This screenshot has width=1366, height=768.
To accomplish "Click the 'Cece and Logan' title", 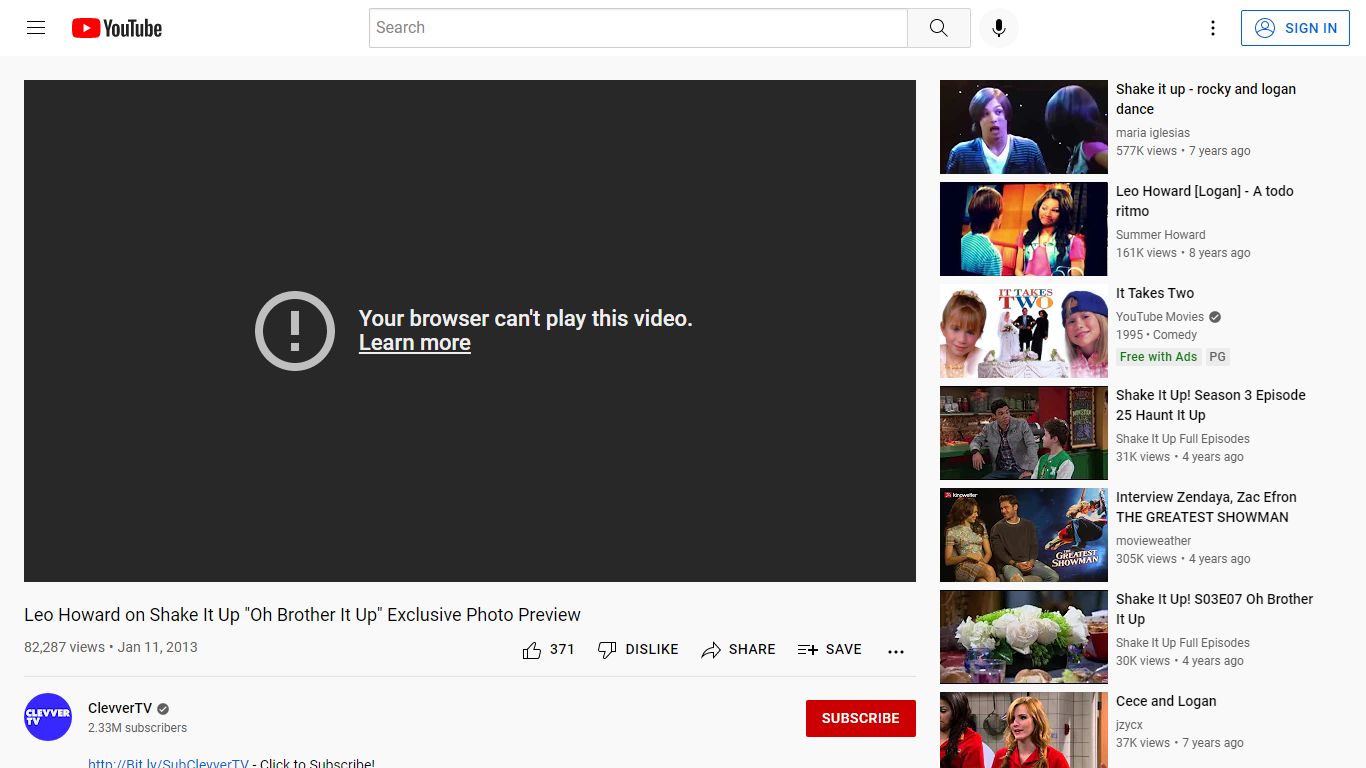I will click(1166, 701).
